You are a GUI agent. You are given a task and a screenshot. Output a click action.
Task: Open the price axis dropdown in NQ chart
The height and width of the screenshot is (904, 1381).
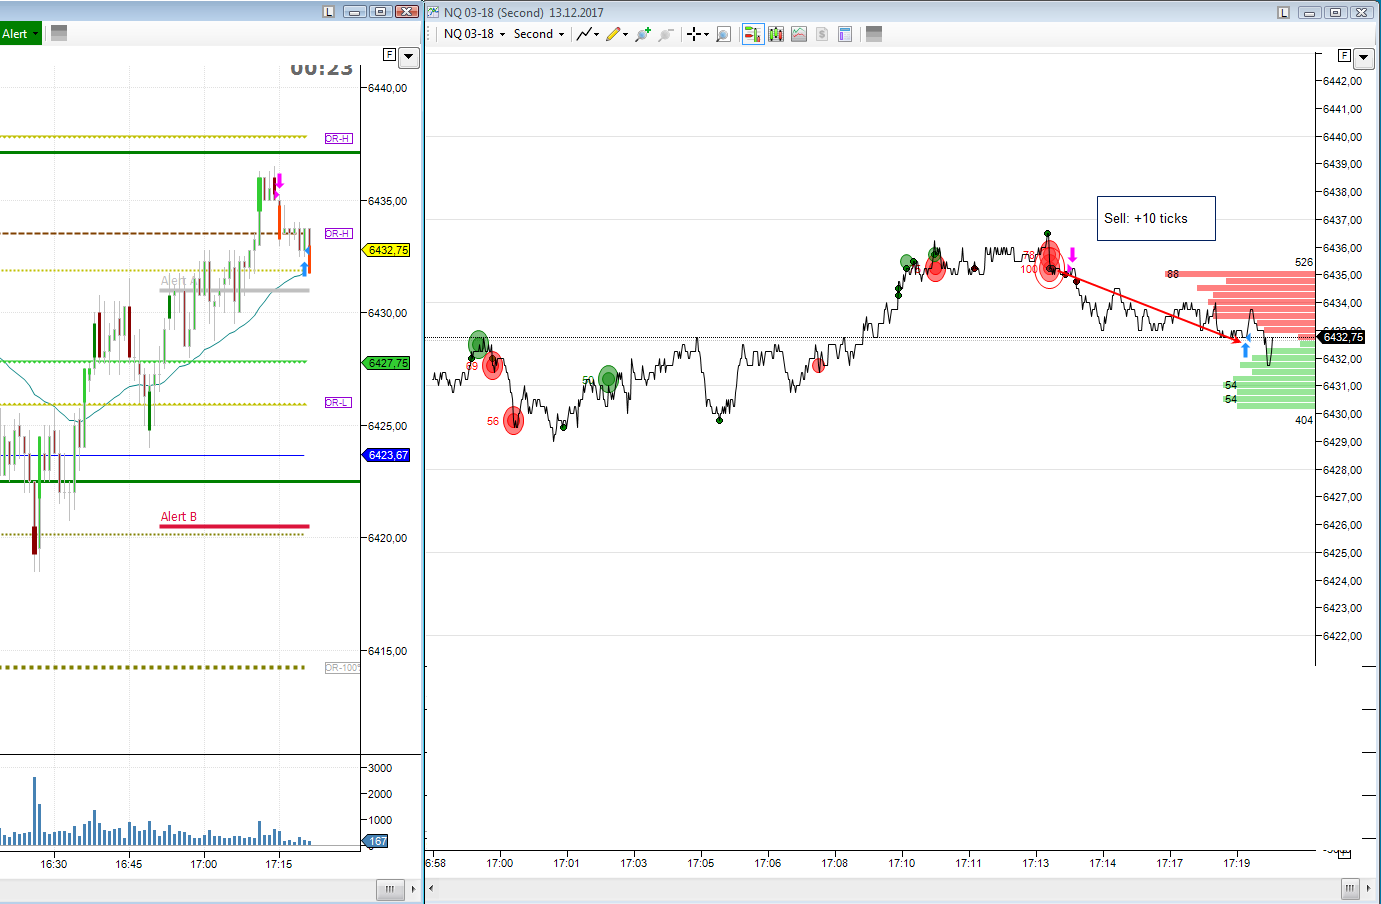1363,58
